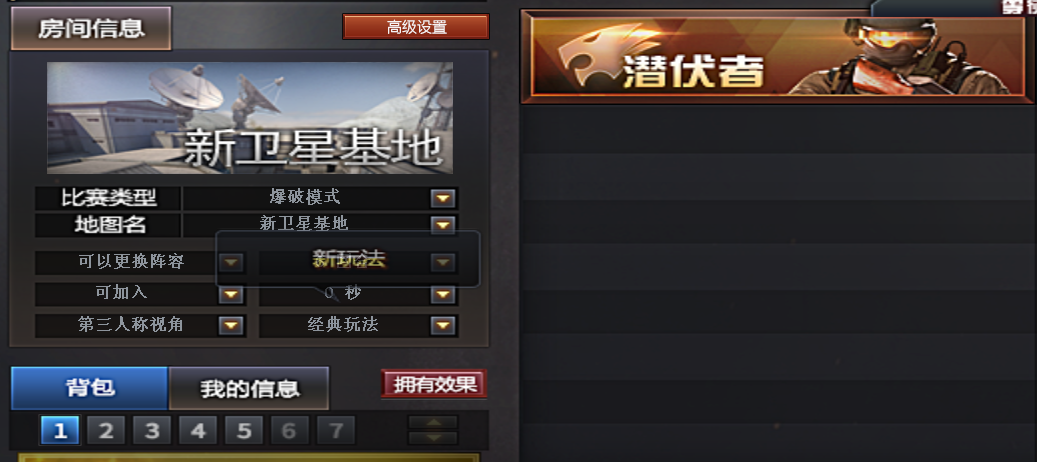The height and width of the screenshot is (462, 1037).
Task: Select backpack slot 1
Action: point(60,430)
